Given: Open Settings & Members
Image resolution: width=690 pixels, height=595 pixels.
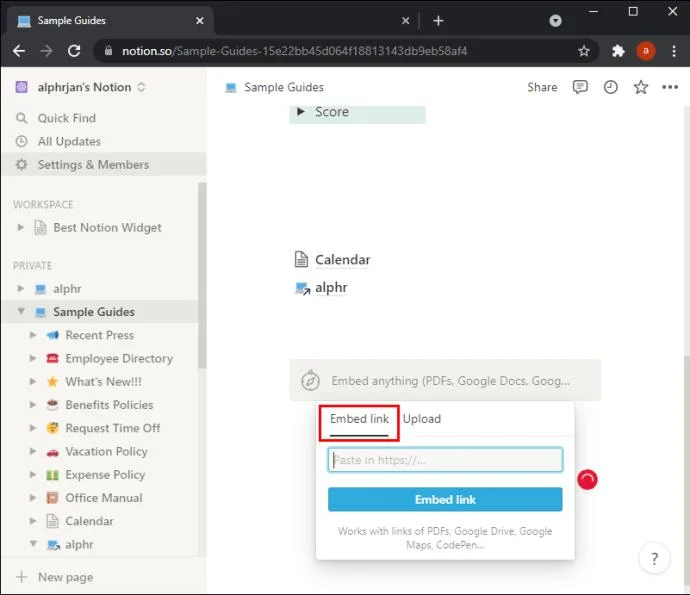Looking at the screenshot, I should 103,165.
